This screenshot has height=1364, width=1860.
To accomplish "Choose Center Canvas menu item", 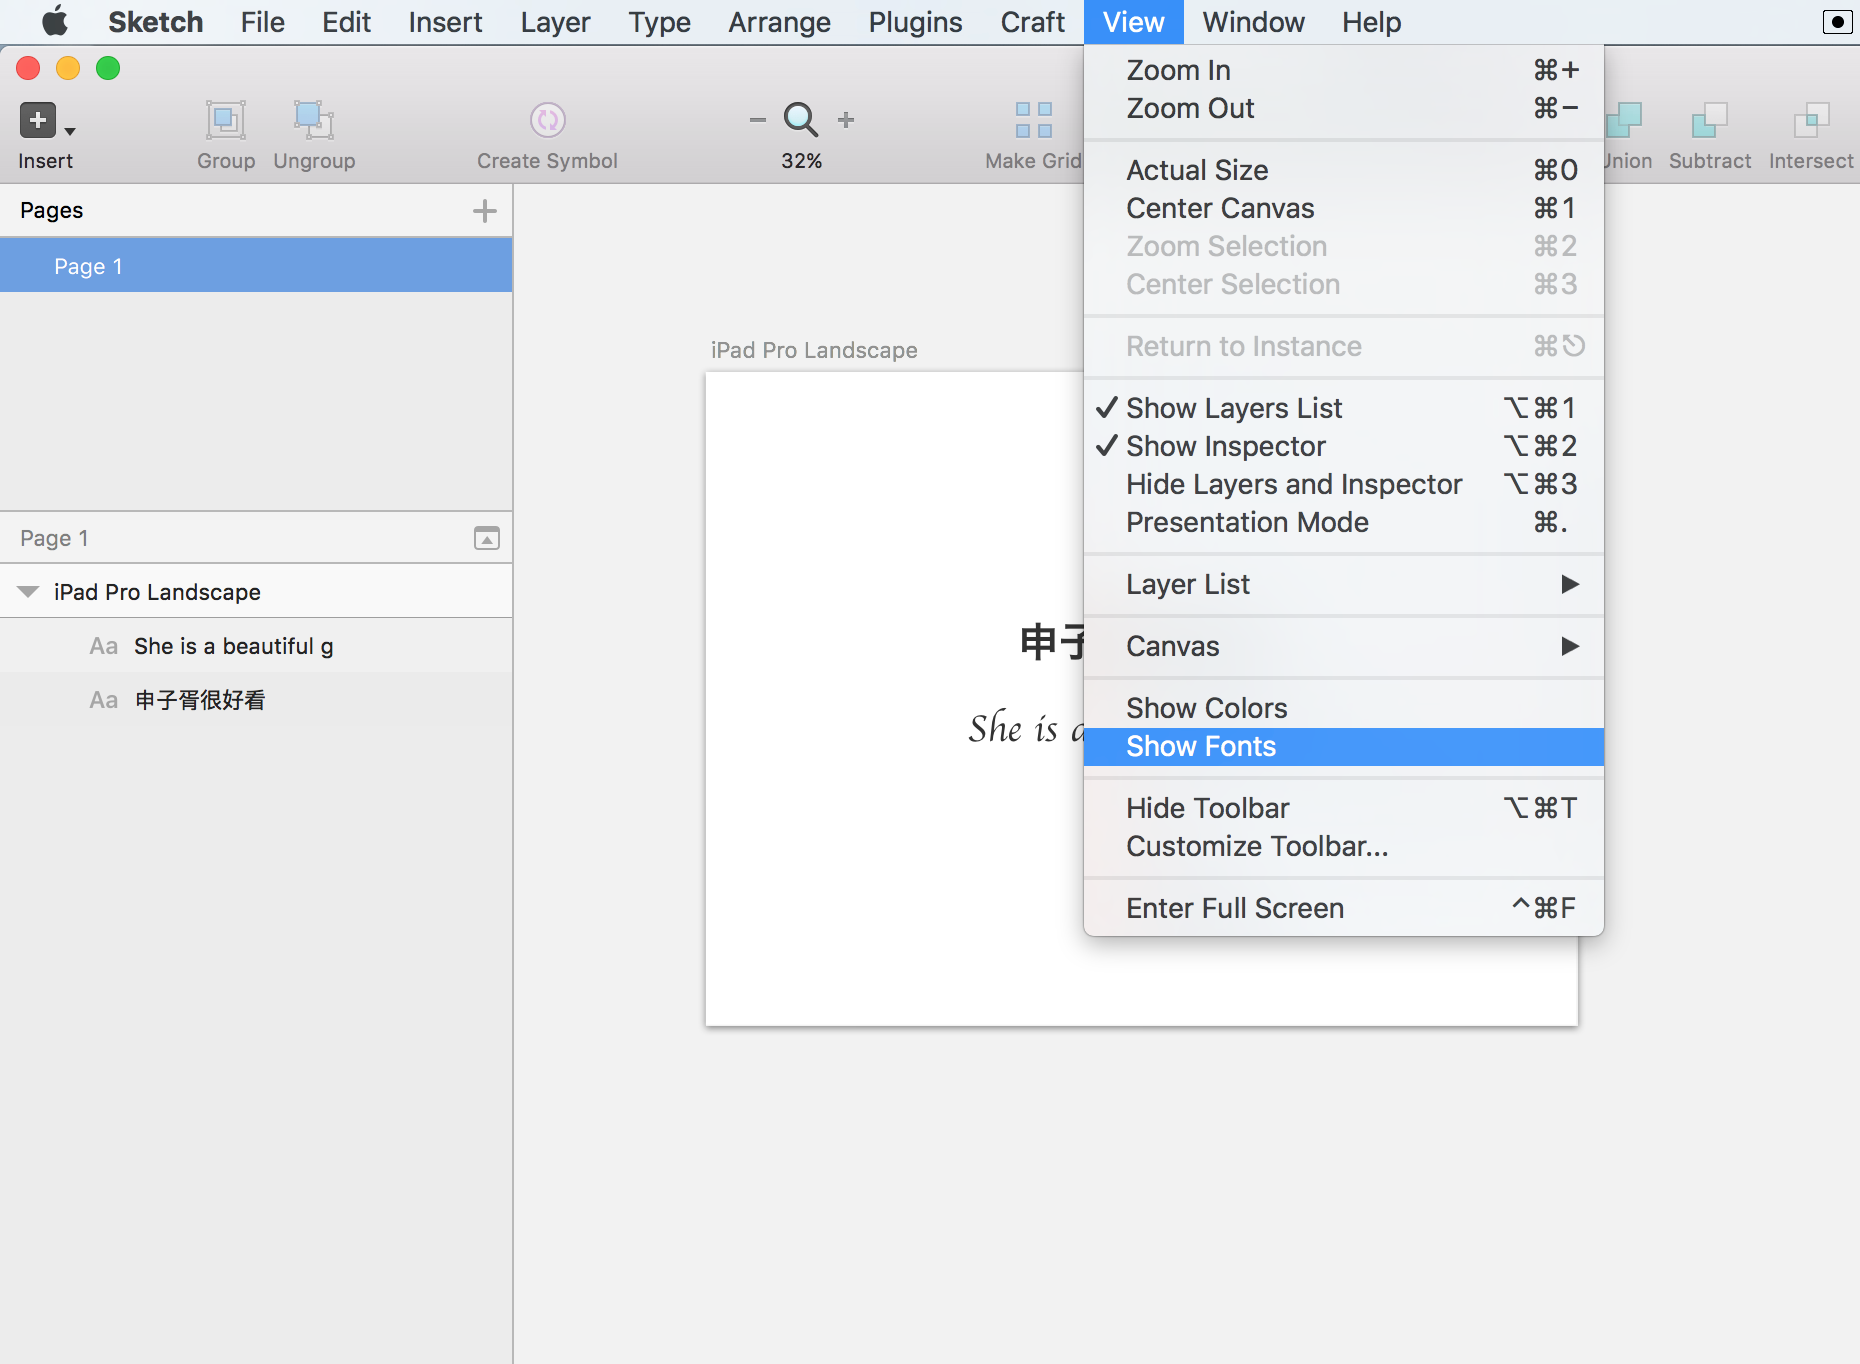I will (1344, 208).
